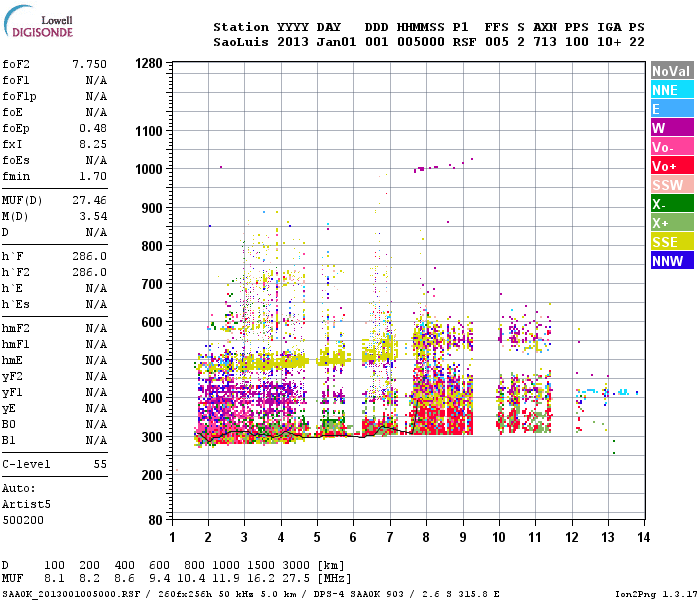Image resolution: width=700 pixels, height=600 pixels.
Task: Click the 1280 km height axis label
Action: pos(149,63)
